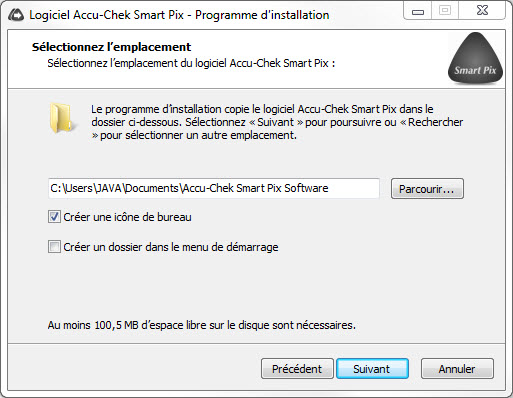Click the window title bar text
The width and height of the screenshot is (513, 398).
[179, 15]
